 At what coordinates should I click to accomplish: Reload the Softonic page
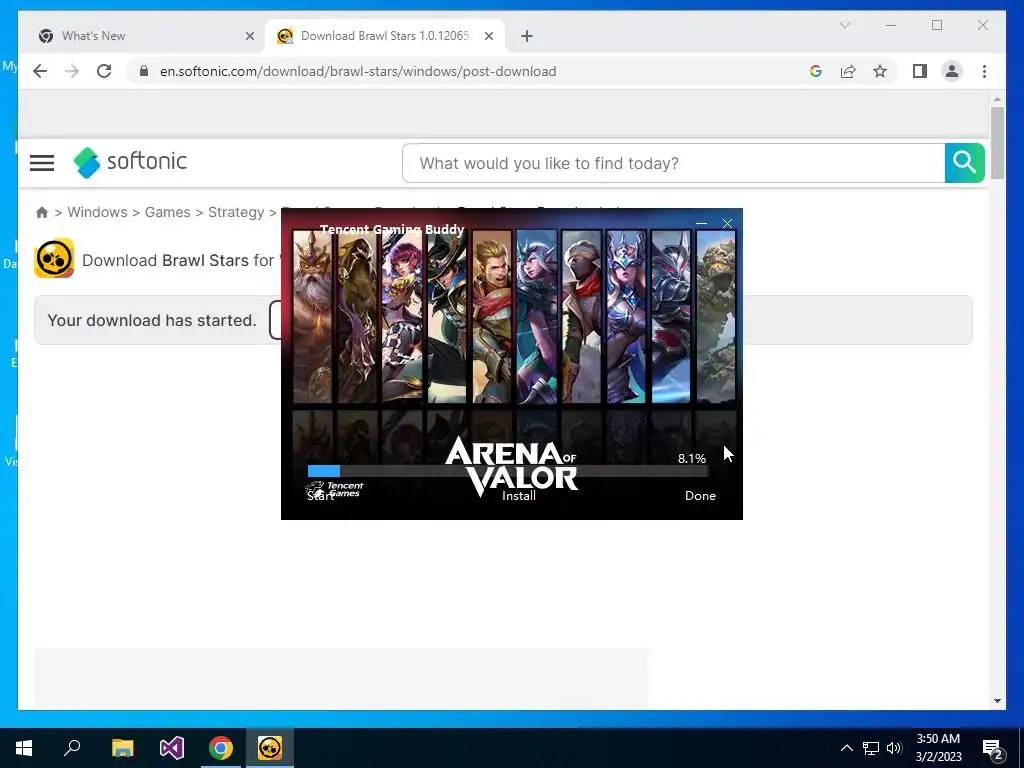point(104,71)
